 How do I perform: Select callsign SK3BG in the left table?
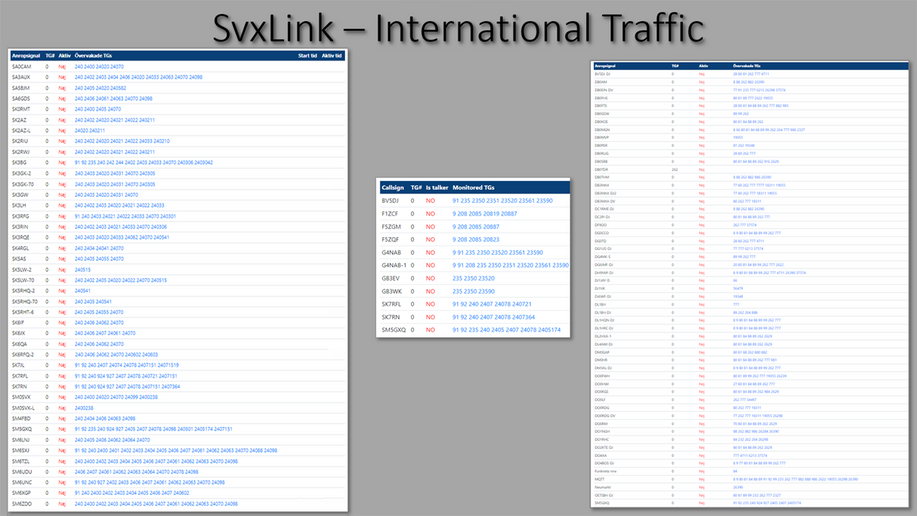19,163
